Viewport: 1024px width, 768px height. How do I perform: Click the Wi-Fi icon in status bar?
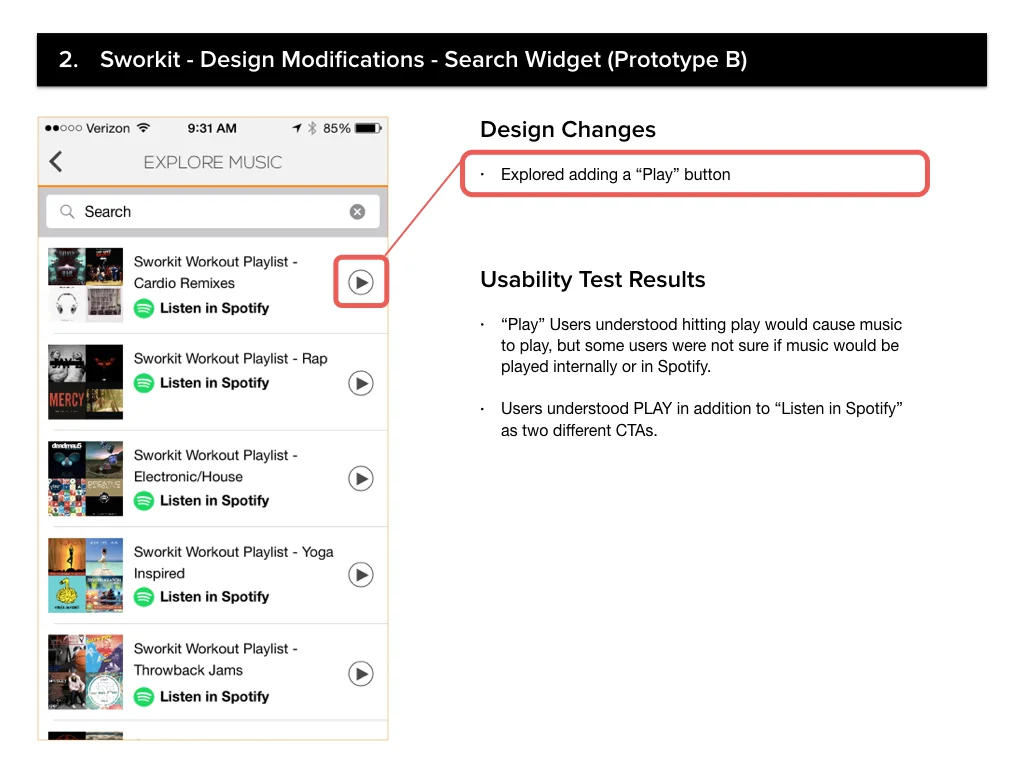[x=143, y=127]
